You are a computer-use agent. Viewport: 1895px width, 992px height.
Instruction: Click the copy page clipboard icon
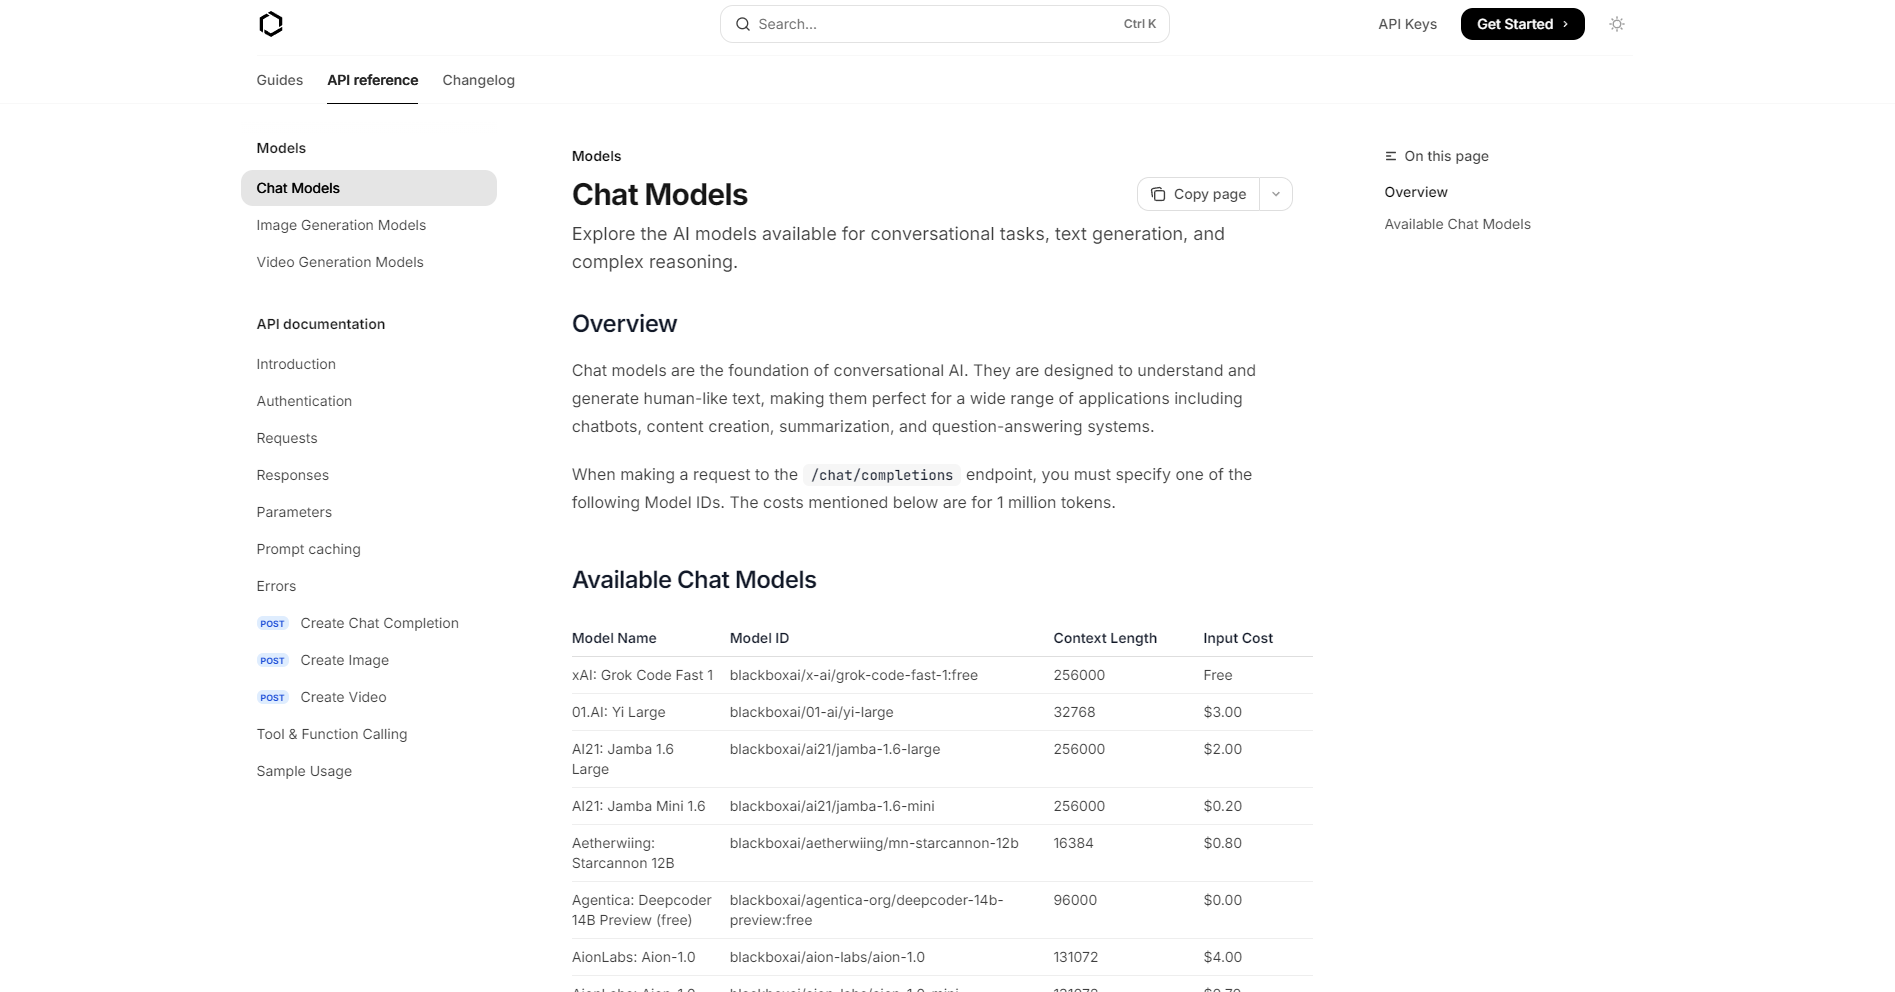(1158, 194)
